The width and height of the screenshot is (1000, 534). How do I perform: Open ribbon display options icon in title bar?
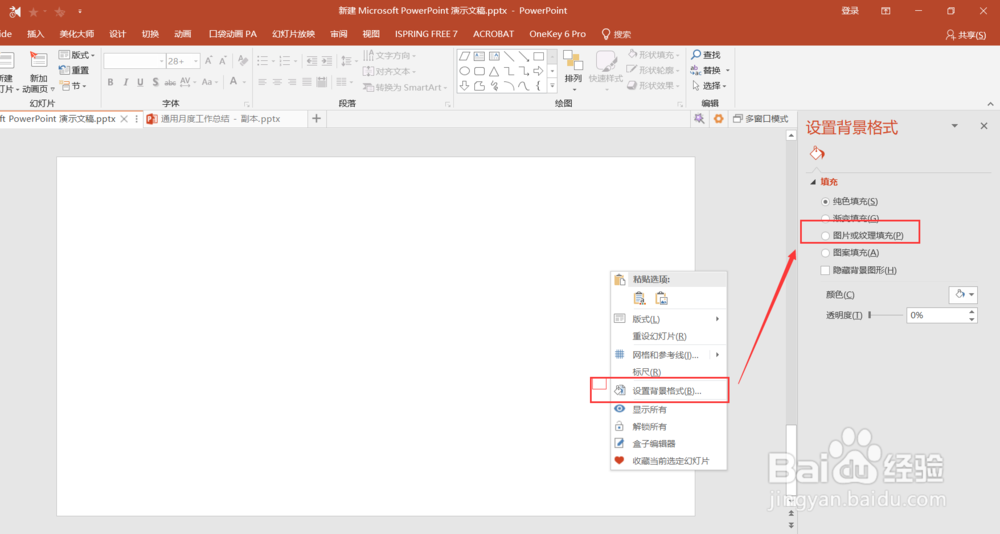tap(885, 11)
